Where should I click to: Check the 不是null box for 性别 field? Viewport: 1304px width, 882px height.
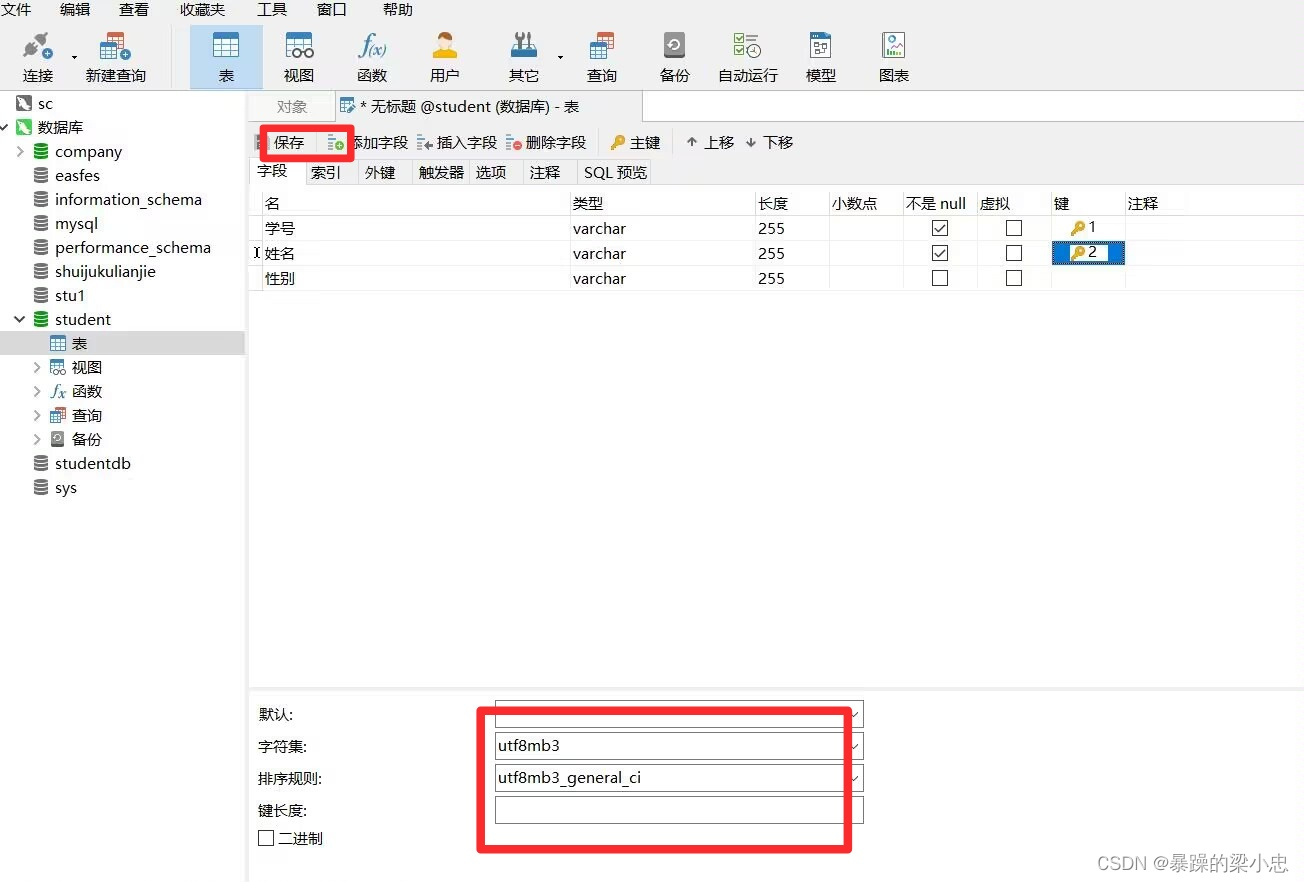tap(939, 278)
